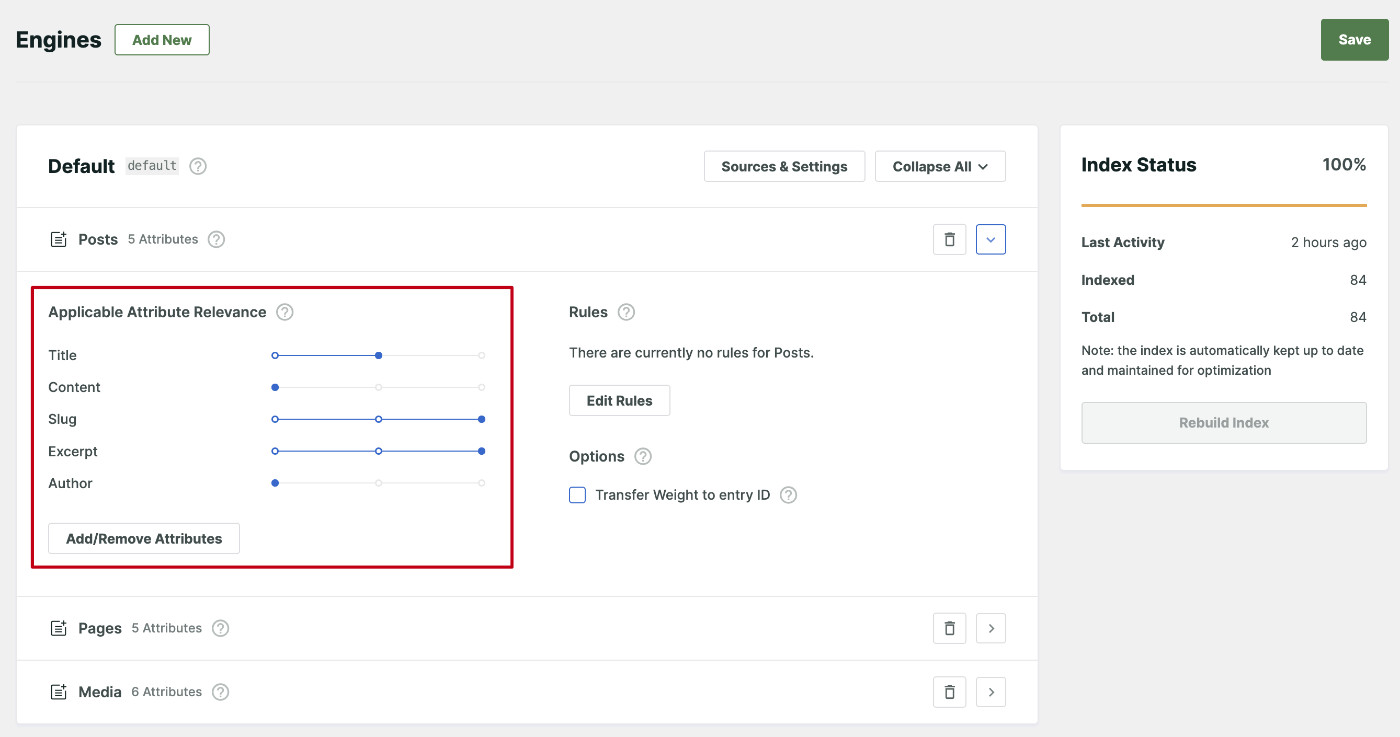Click help icon beside Transfer Weight option
The height and width of the screenshot is (737, 1400).
[x=788, y=494]
